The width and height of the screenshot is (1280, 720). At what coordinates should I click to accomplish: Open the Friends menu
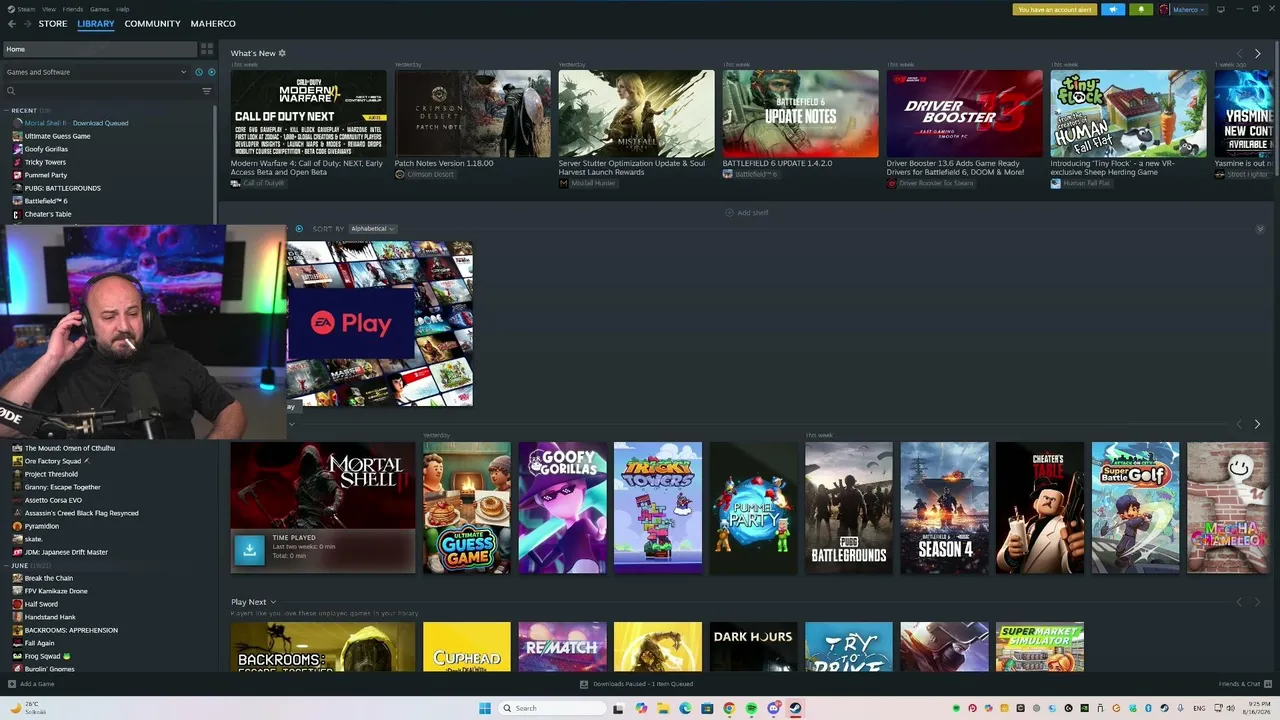[x=73, y=9]
